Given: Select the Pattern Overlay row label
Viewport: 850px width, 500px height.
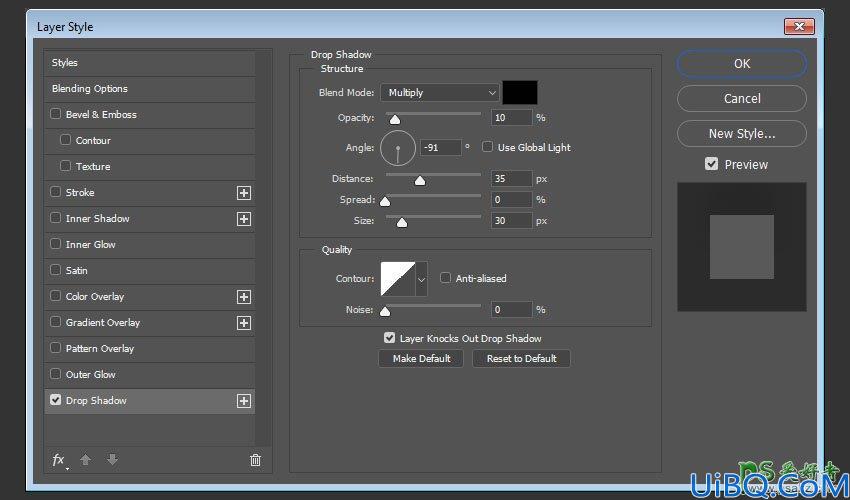Looking at the screenshot, I should coord(100,349).
